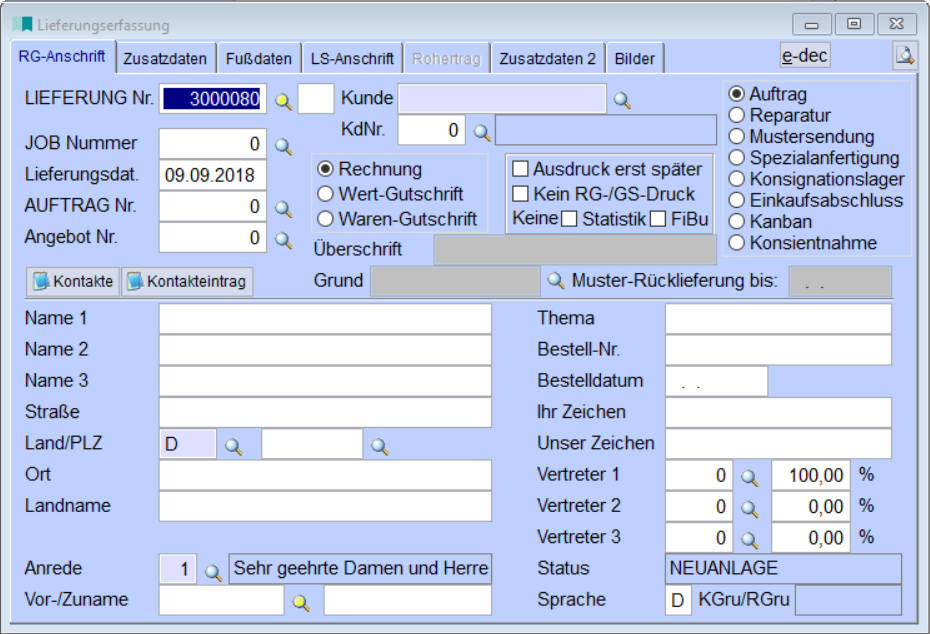Open country lookup next to Land/PLZ code
This screenshot has height=634, width=930.
pyautogui.click(x=233, y=446)
